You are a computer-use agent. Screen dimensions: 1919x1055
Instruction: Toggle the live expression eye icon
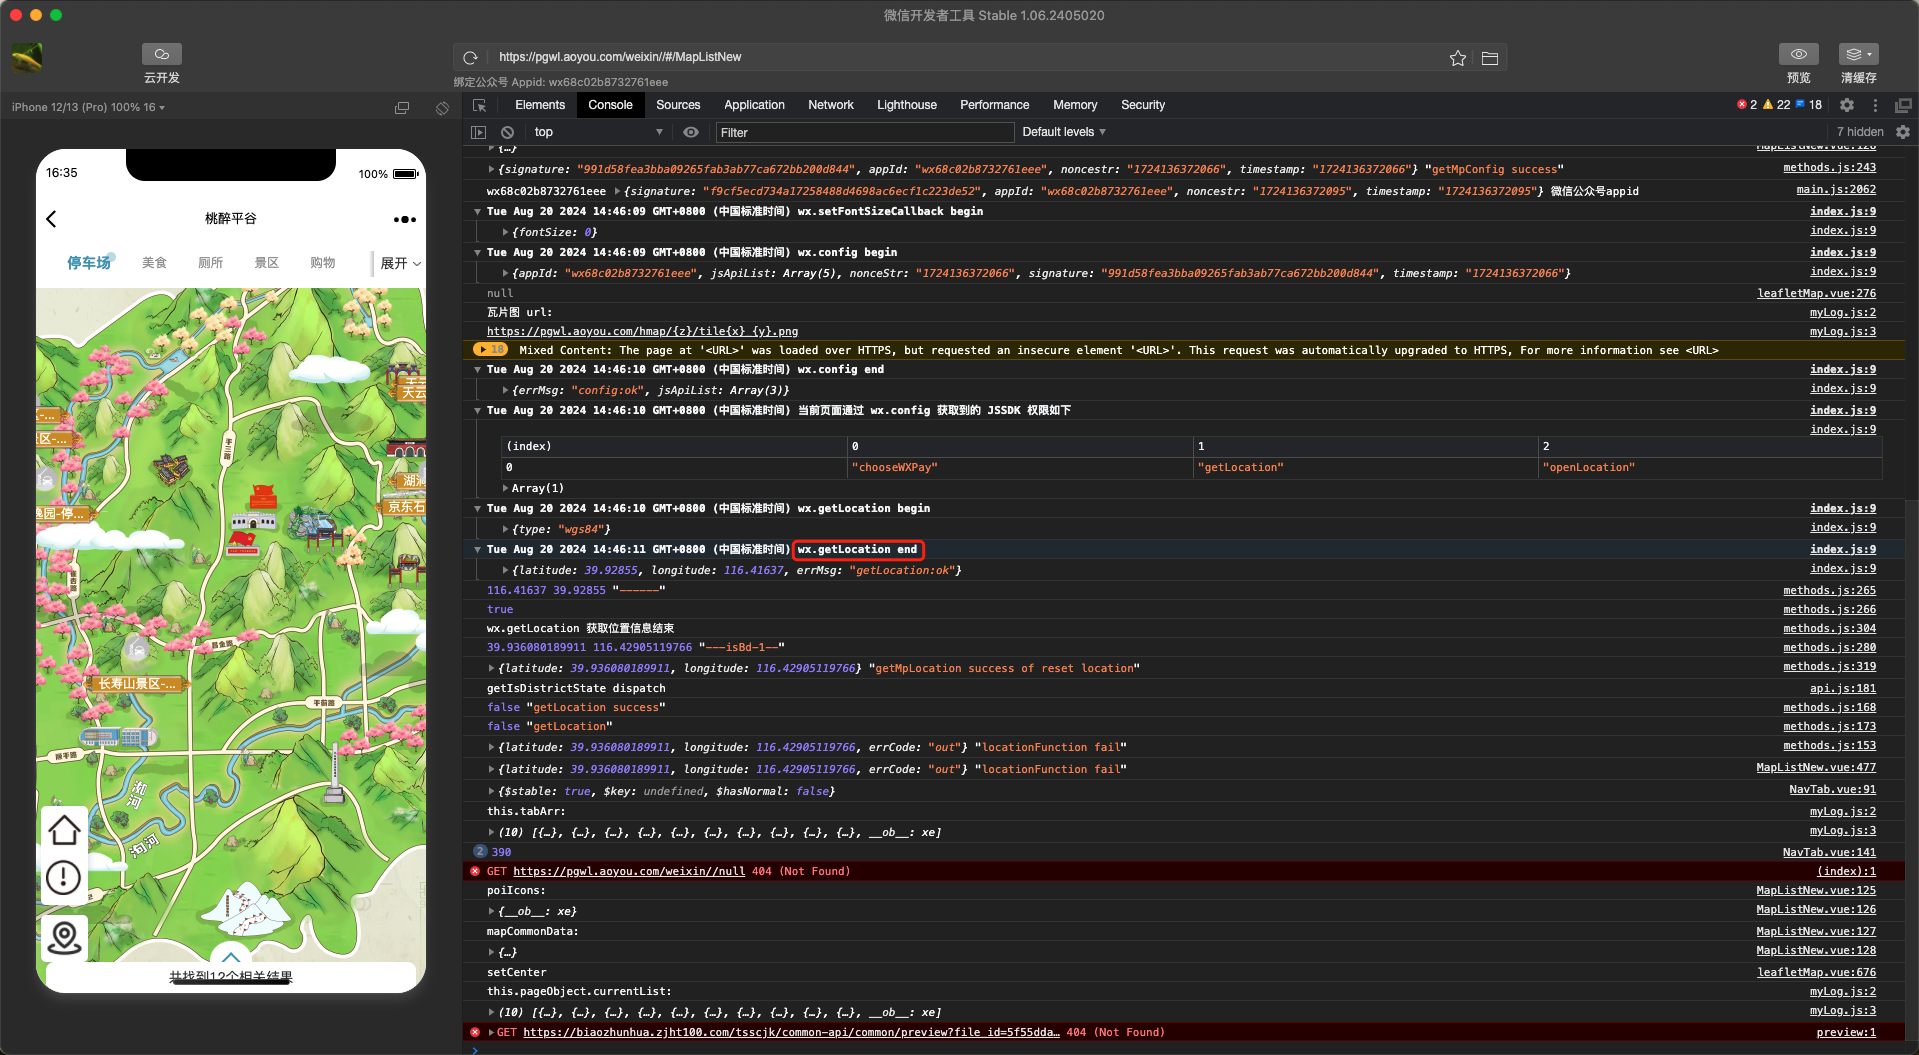click(691, 132)
